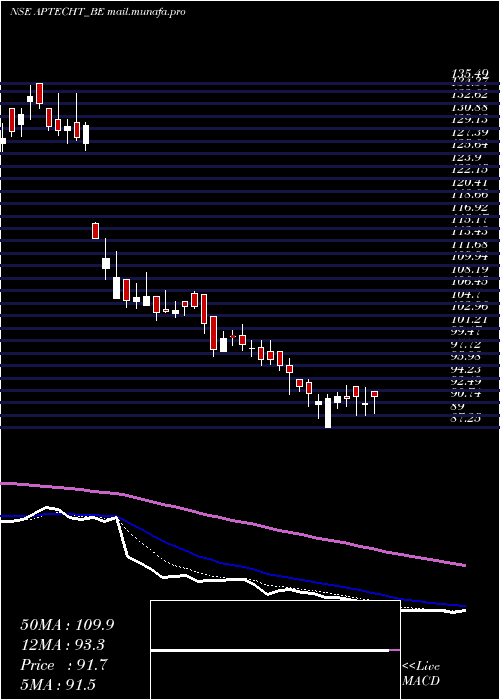Select the 127.39 price level label

[469, 133]
